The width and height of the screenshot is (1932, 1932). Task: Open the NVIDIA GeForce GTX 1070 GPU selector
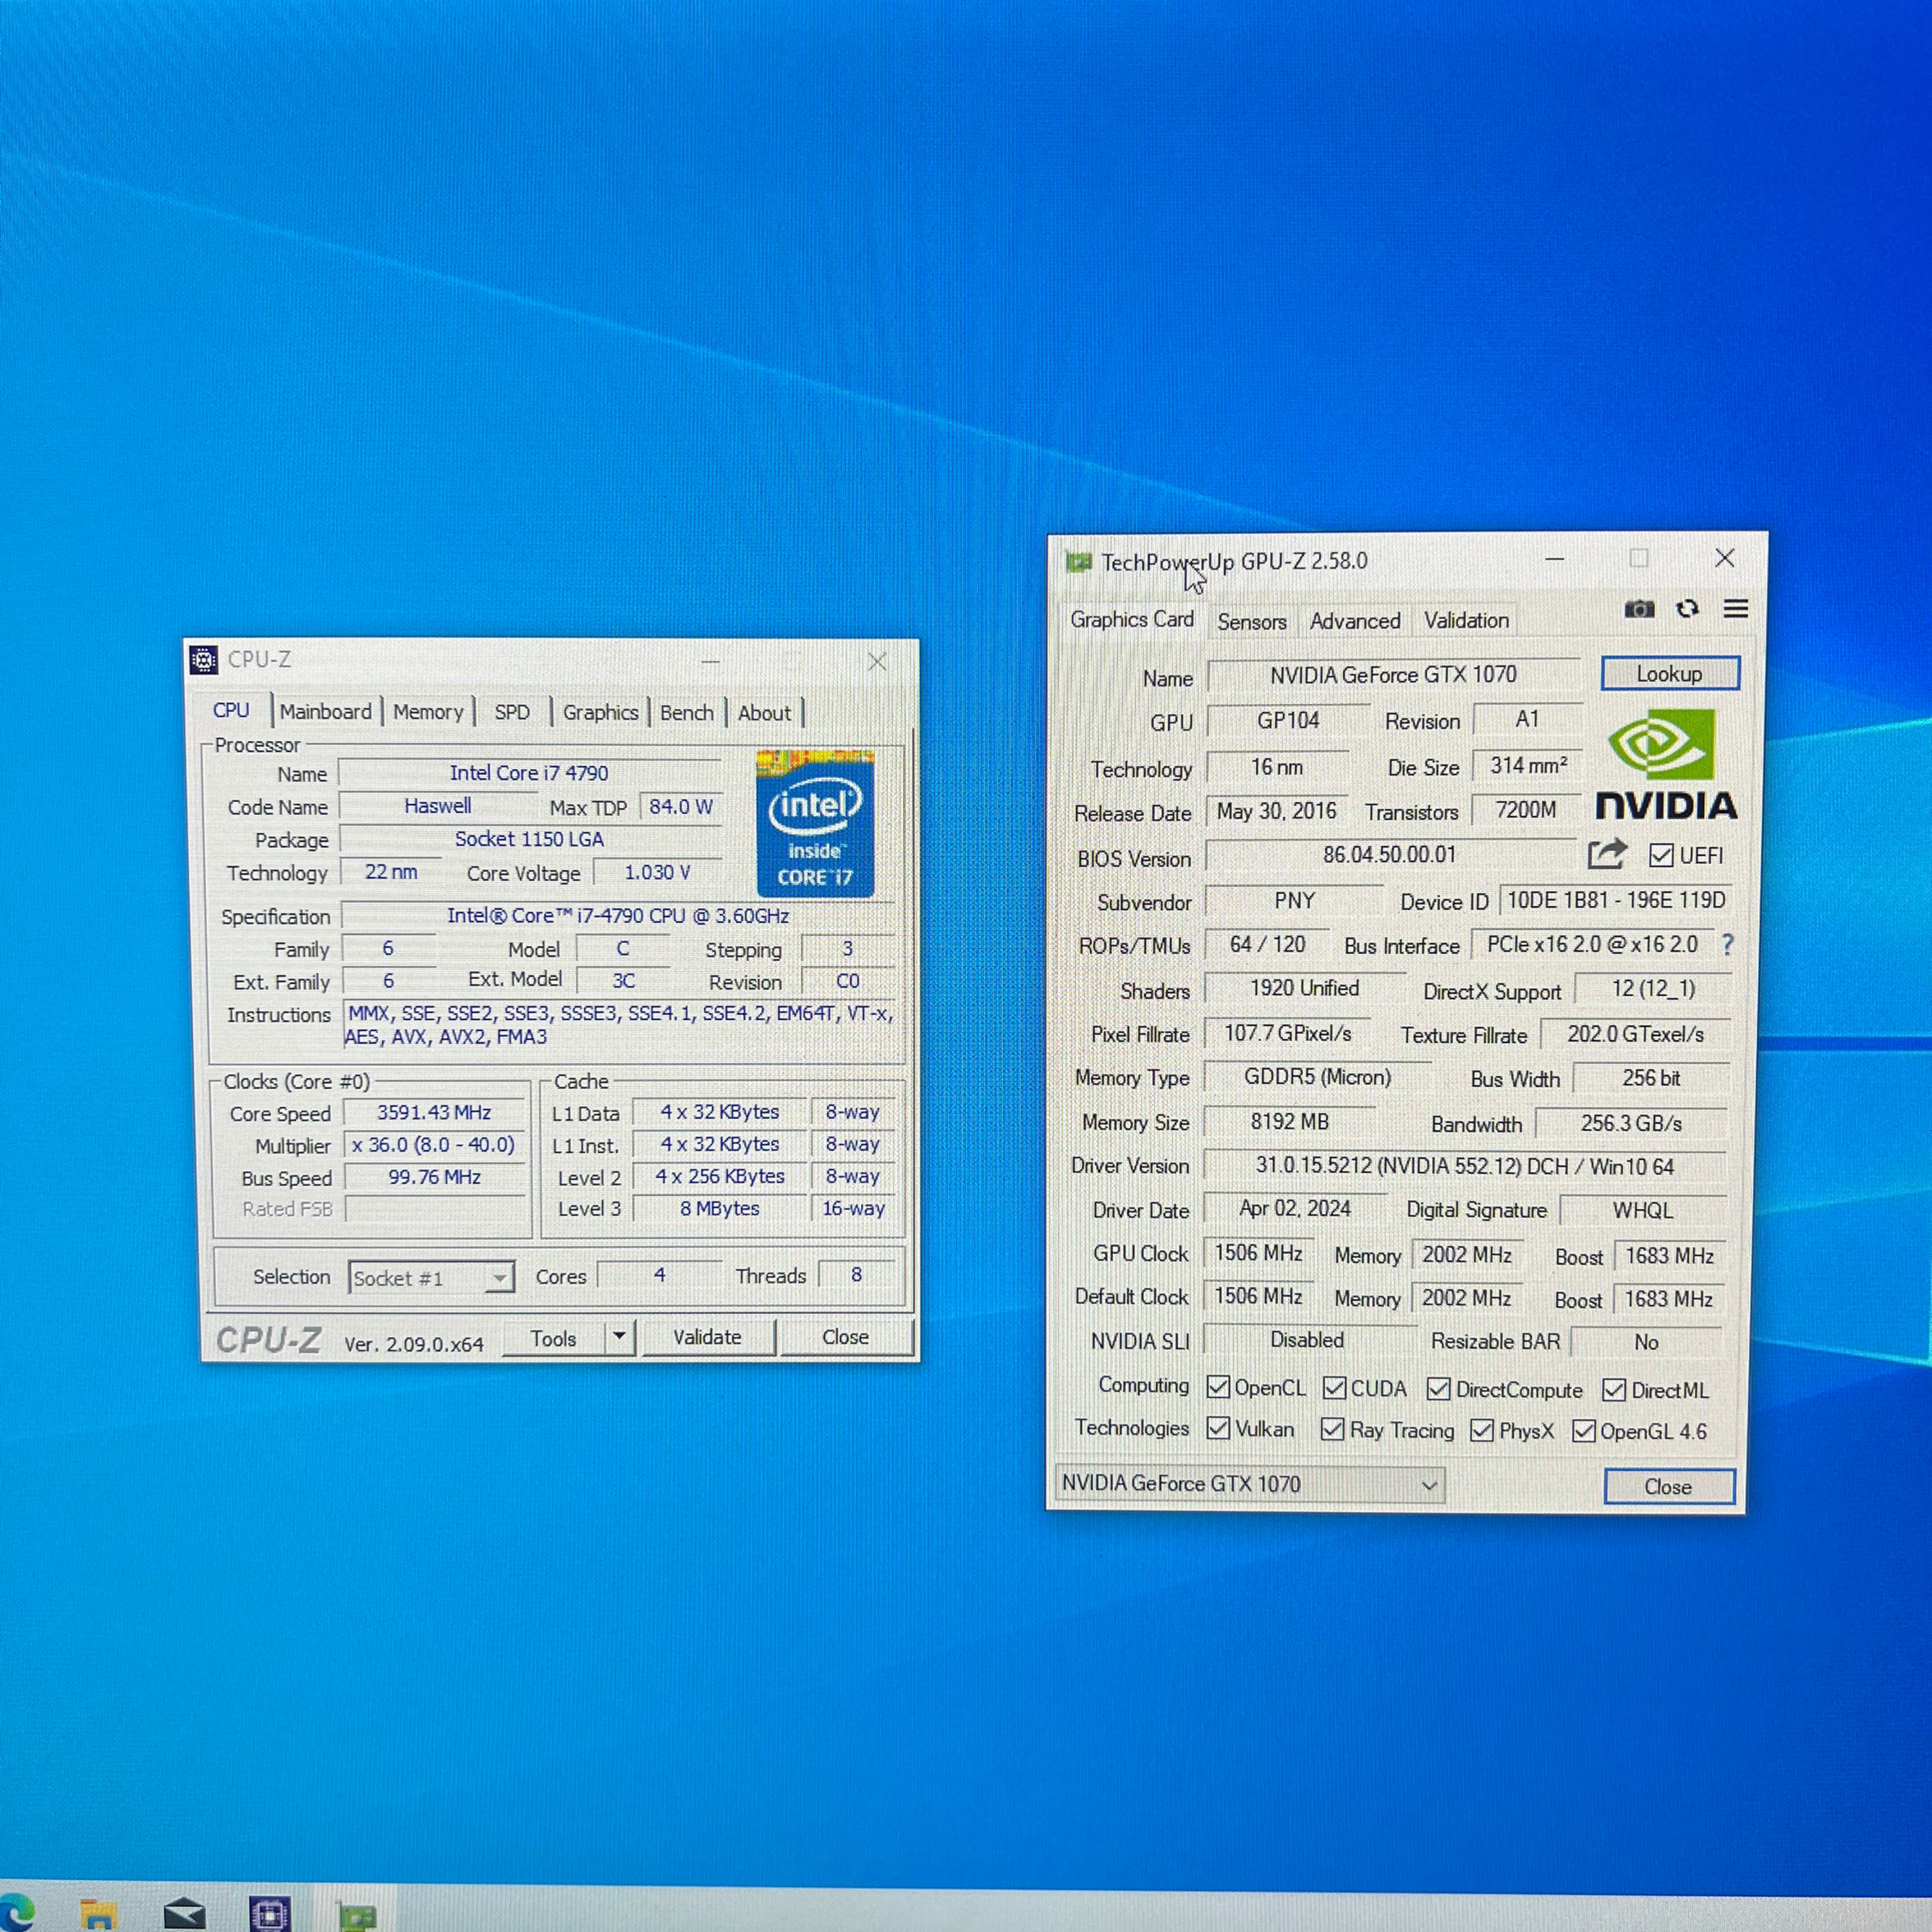(1250, 1484)
